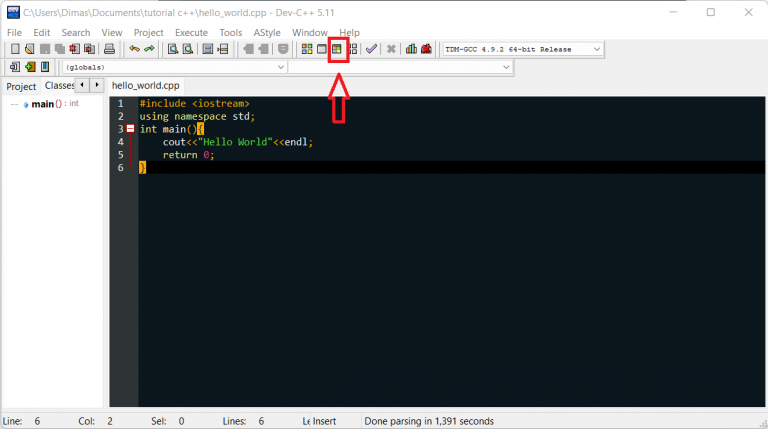Click the Insert mode status bar entry
The image size is (768, 429).
click(324, 421)
